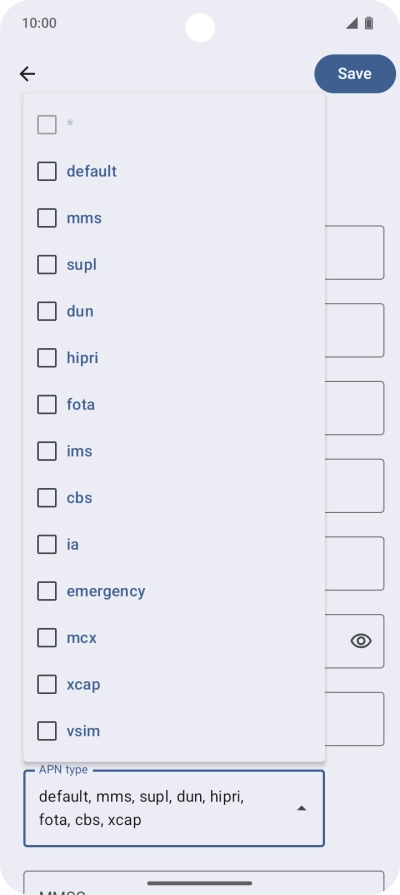This screenshot has width=400, height=895.
Task: Tap the back arrow icon
Action: (x=27, y=74)
